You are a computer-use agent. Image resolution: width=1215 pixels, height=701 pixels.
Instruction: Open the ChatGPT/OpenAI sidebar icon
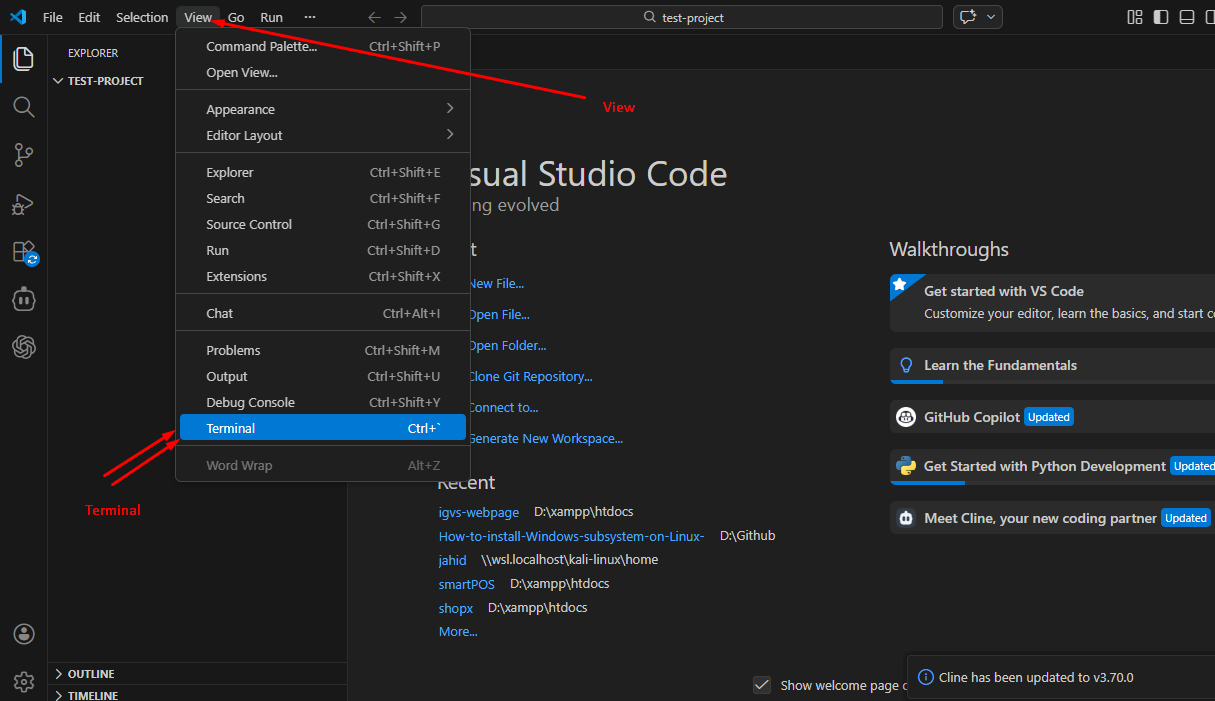23,347
